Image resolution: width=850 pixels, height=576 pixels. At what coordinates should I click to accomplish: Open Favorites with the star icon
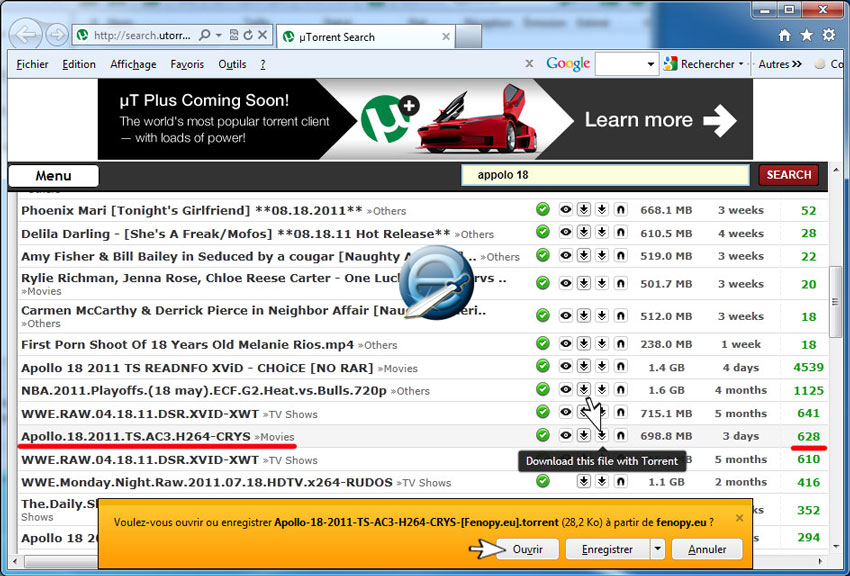coord(807,36)
